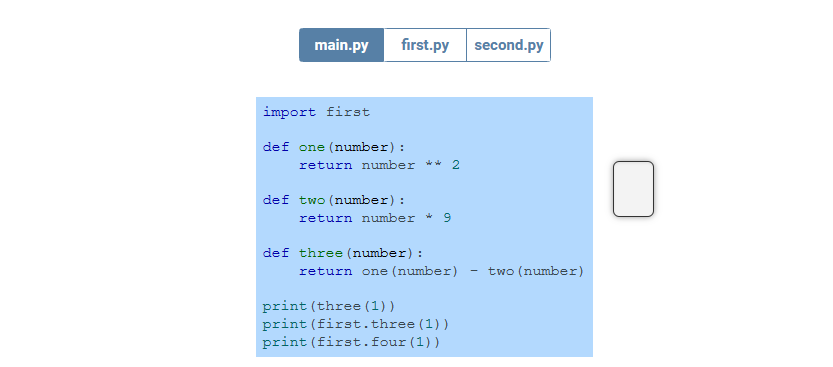The height and width of the screenshot is (367, 833).
Task: Click the 'import' keyword at the code's top
Action: pyautogui.click(x=290, y=112)
